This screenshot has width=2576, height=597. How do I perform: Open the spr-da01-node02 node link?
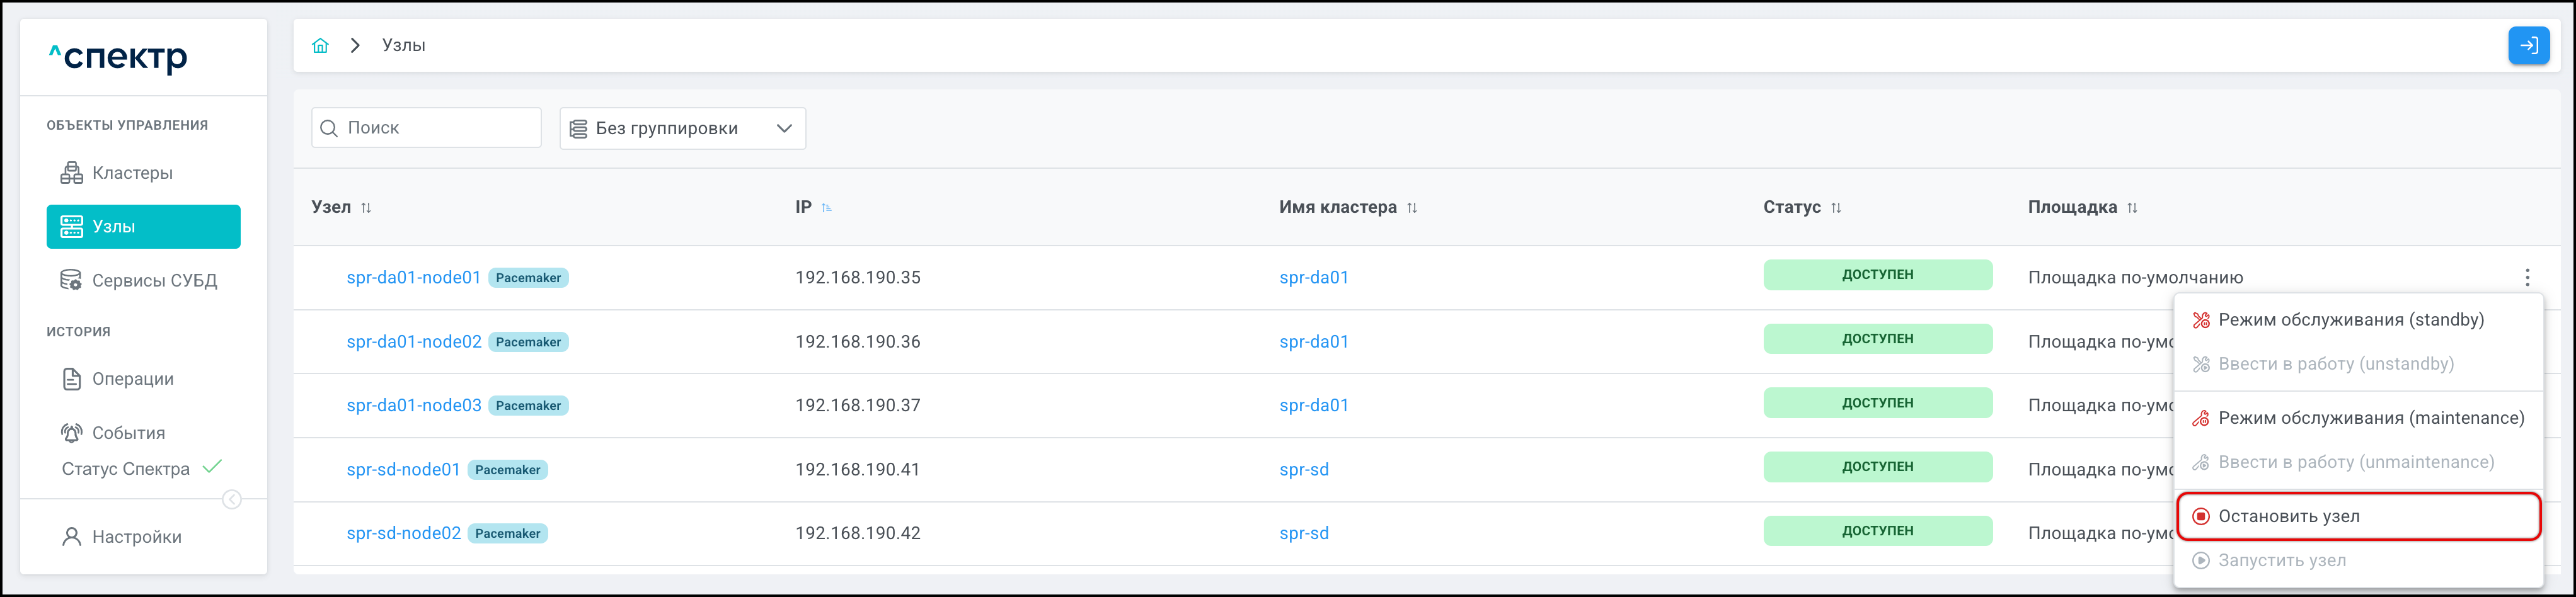click(413, 342)
